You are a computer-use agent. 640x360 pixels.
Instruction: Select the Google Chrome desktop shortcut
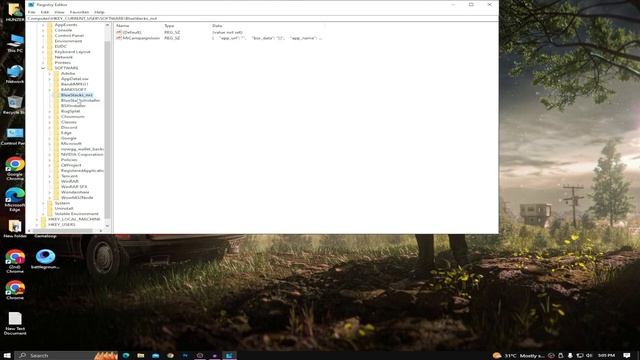click(x=15, y=169)
